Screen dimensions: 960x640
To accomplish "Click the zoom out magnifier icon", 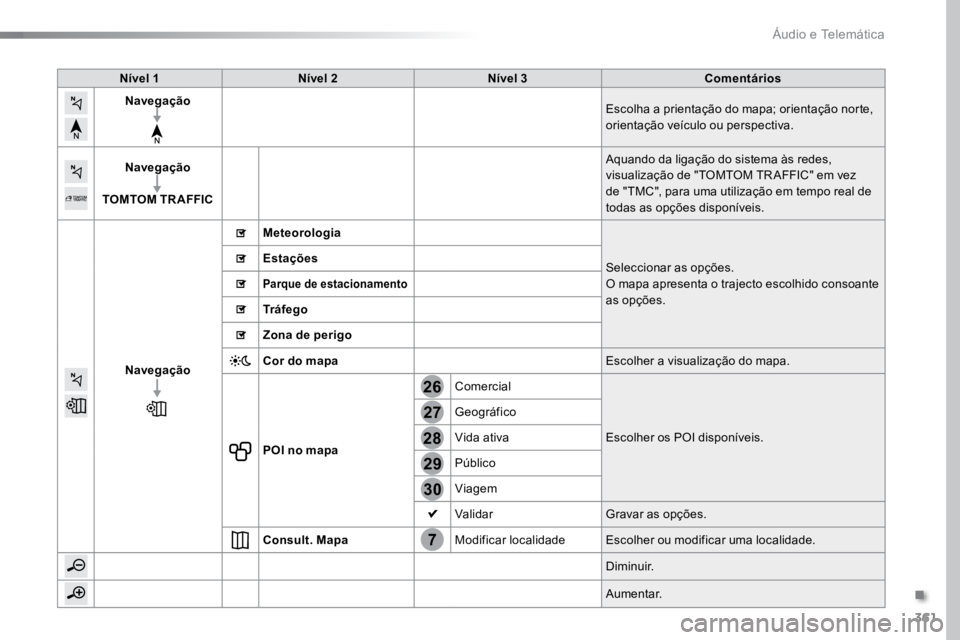I will point(76,566).
